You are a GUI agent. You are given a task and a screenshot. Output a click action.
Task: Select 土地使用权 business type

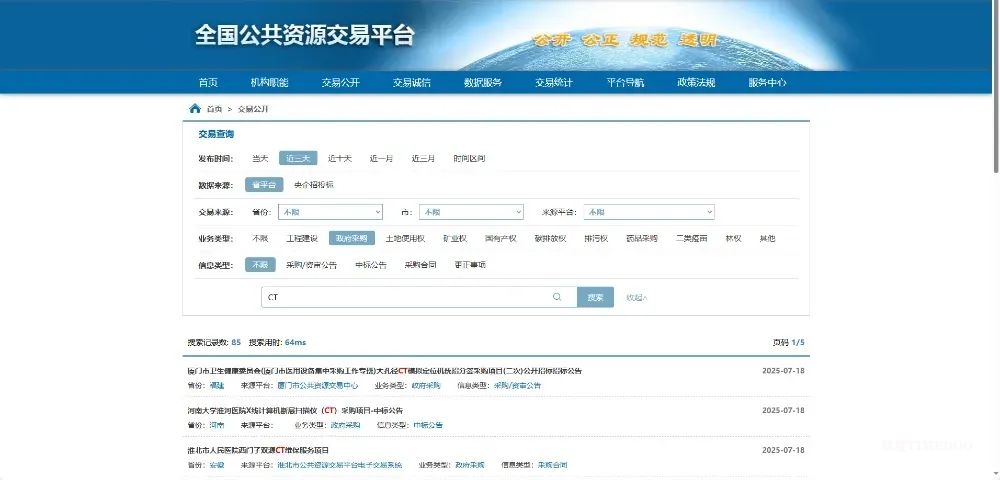pyautogui.click(x=406, y=238)
